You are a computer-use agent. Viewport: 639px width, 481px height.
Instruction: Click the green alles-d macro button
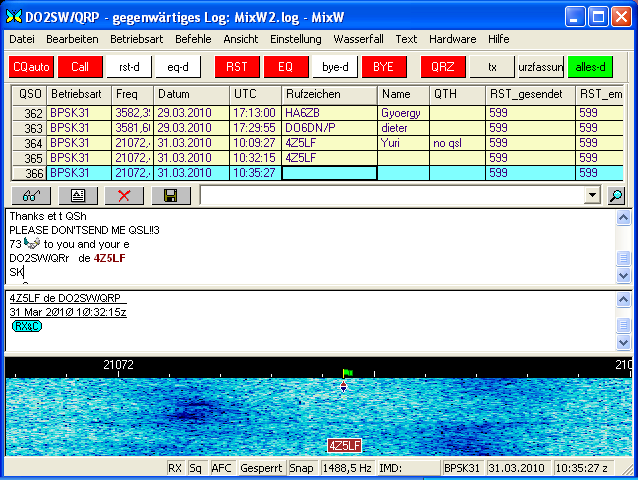[x=590, y=67]
